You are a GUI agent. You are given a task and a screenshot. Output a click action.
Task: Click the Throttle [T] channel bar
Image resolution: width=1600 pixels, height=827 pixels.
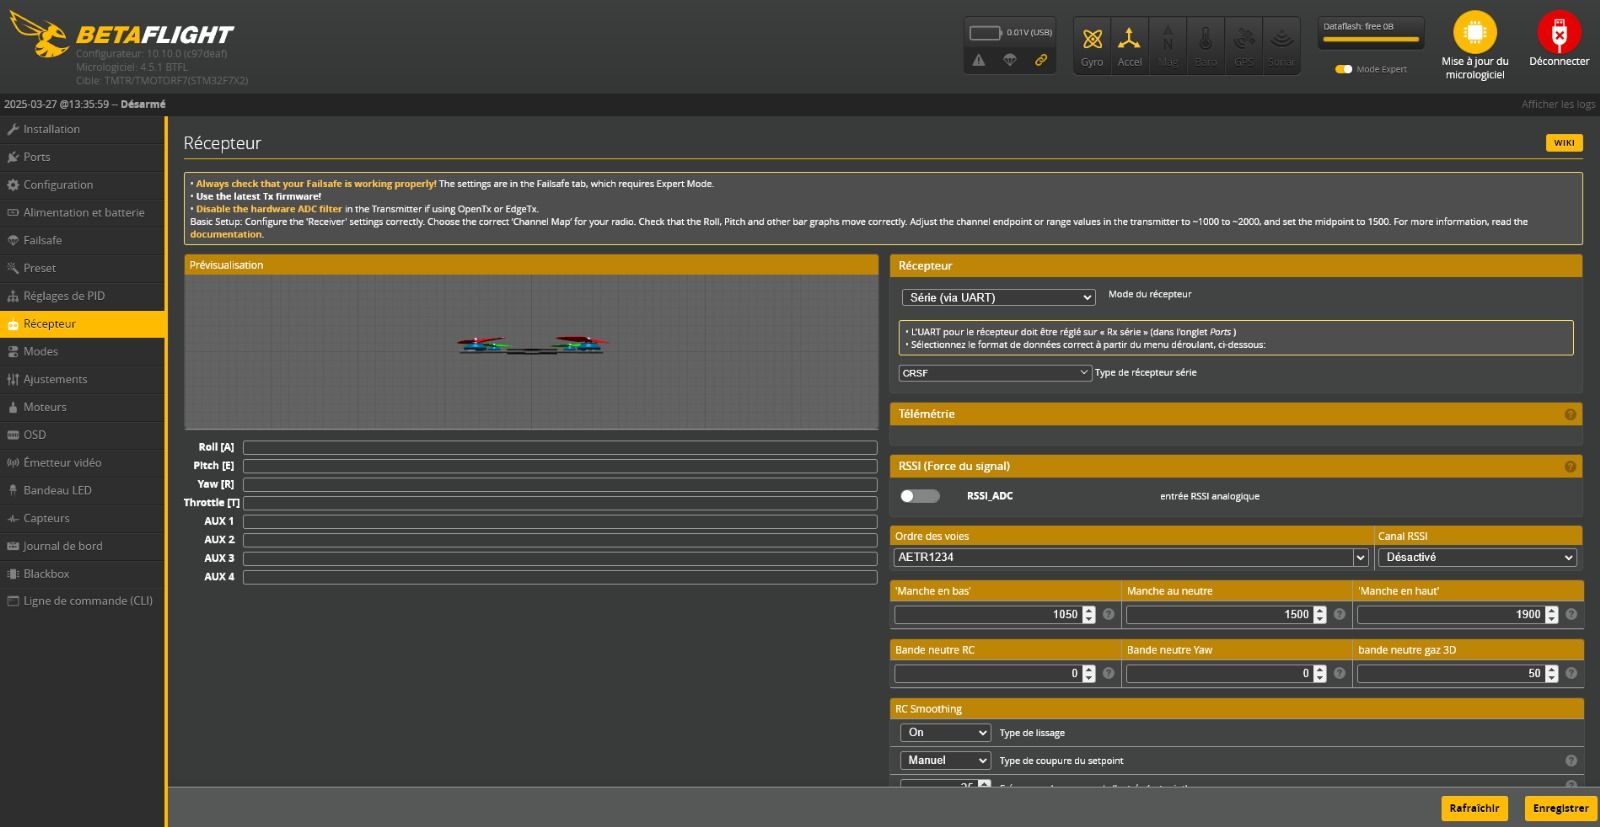tap(560, 503)
